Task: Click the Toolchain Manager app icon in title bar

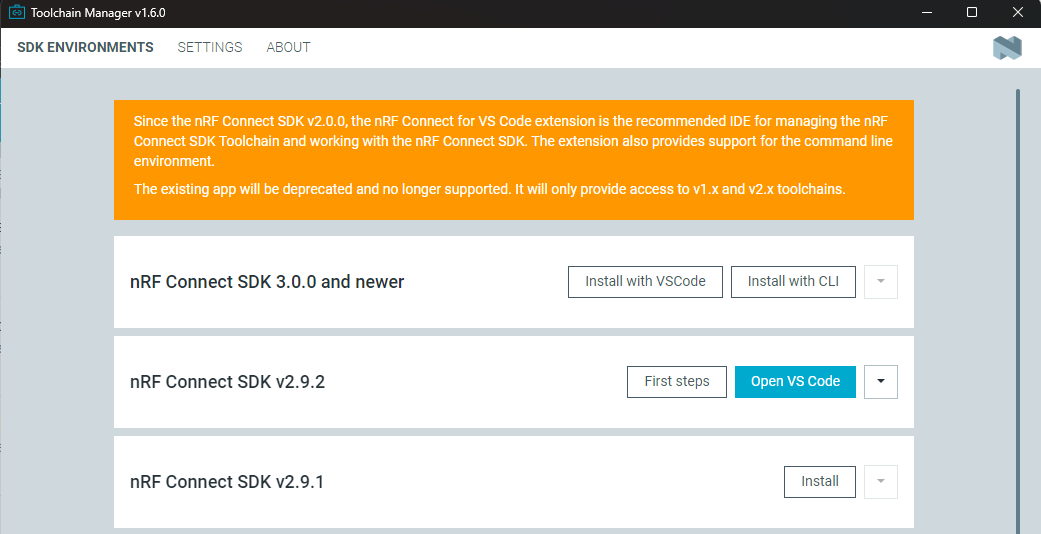Action: point(17,13)
